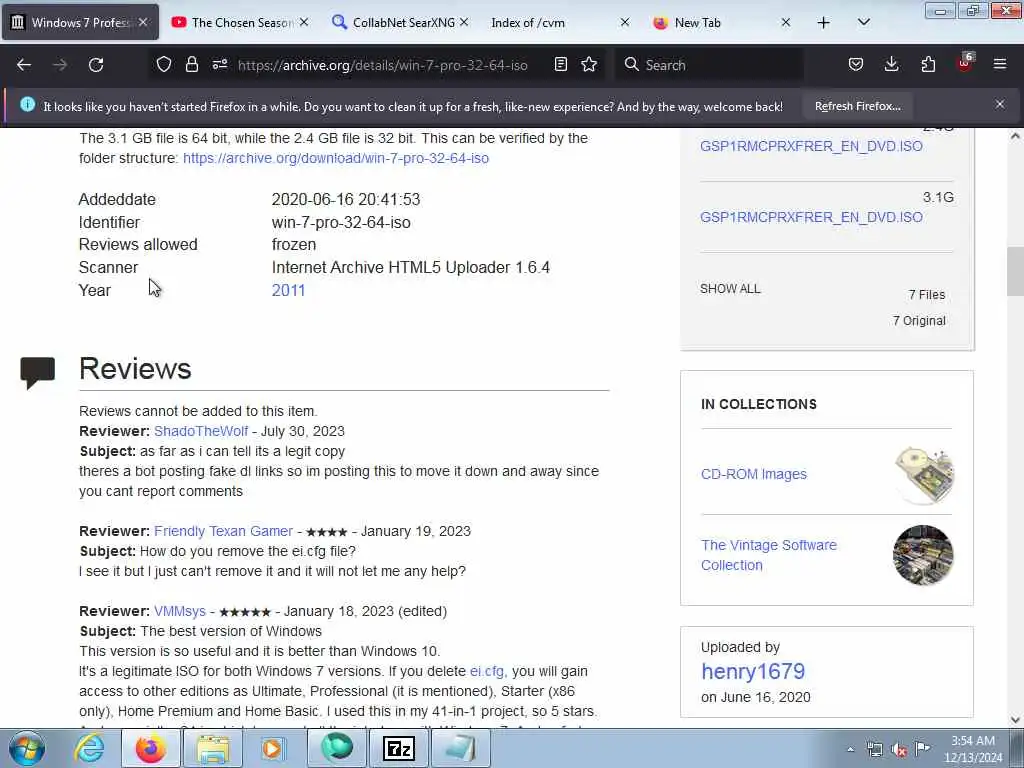Click the Firefox taskbar icon
The image size is (1024, 768).
tap(150, 748)
